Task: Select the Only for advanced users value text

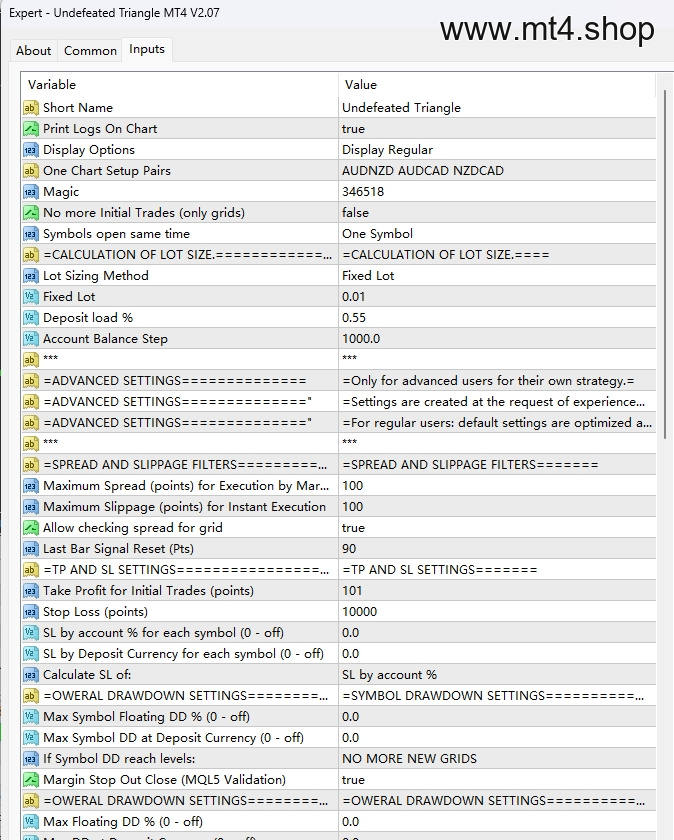Action: 488,381
